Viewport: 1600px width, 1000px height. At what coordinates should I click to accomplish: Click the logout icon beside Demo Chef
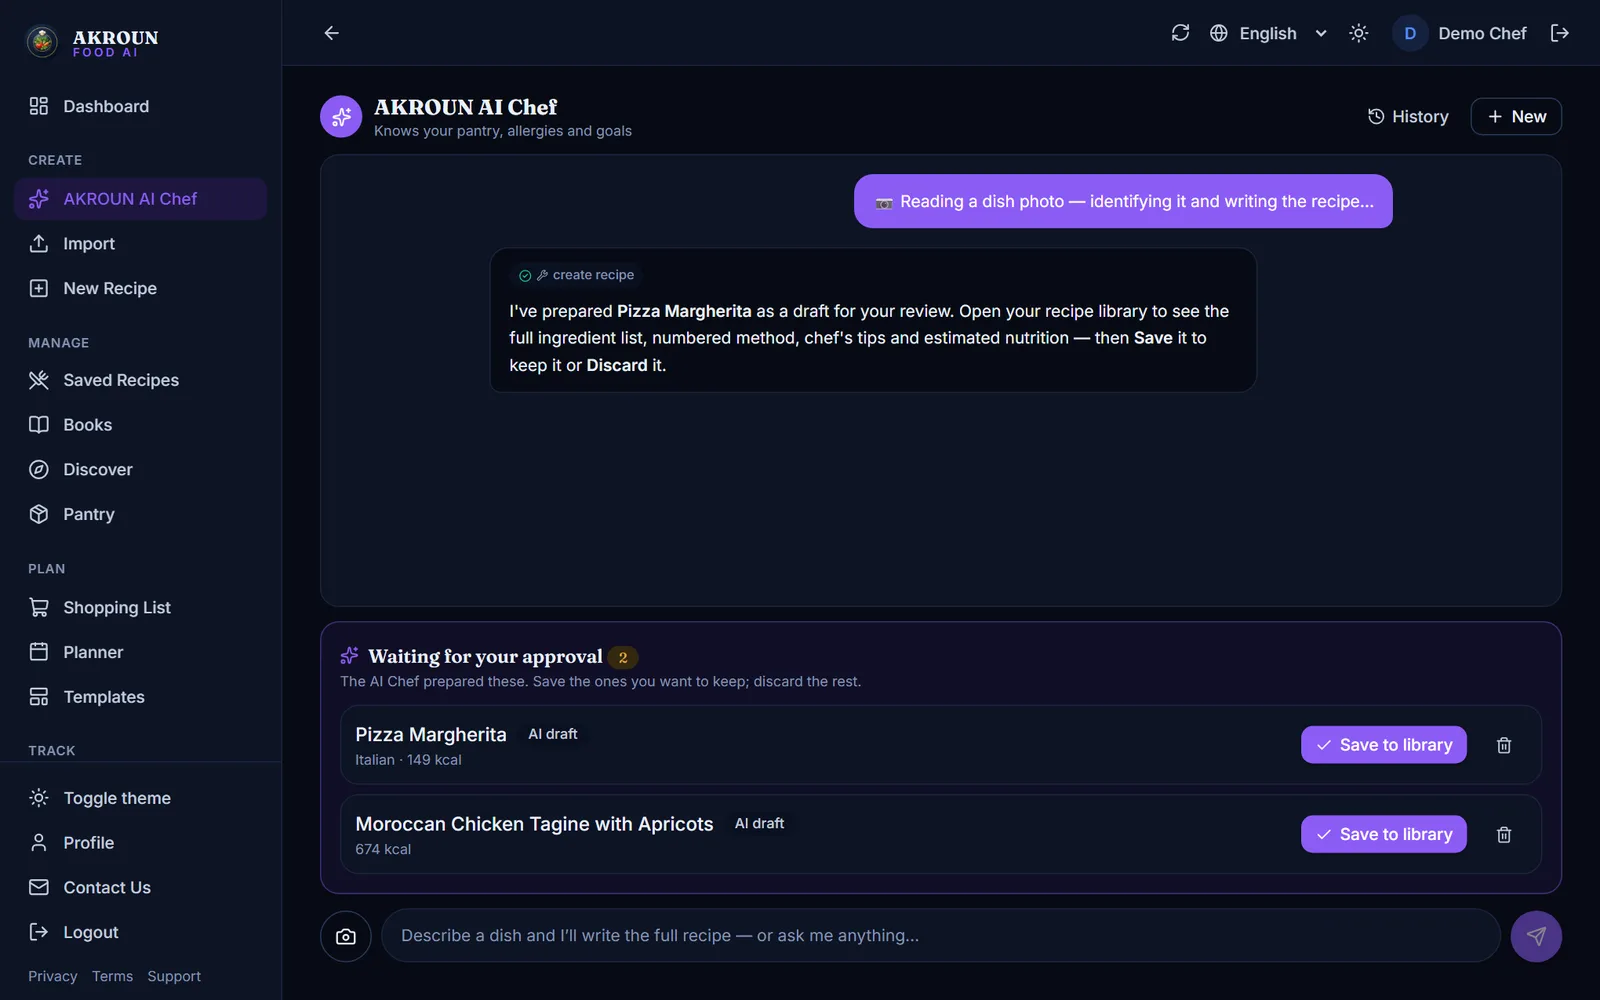click(x=1560, y=33)
